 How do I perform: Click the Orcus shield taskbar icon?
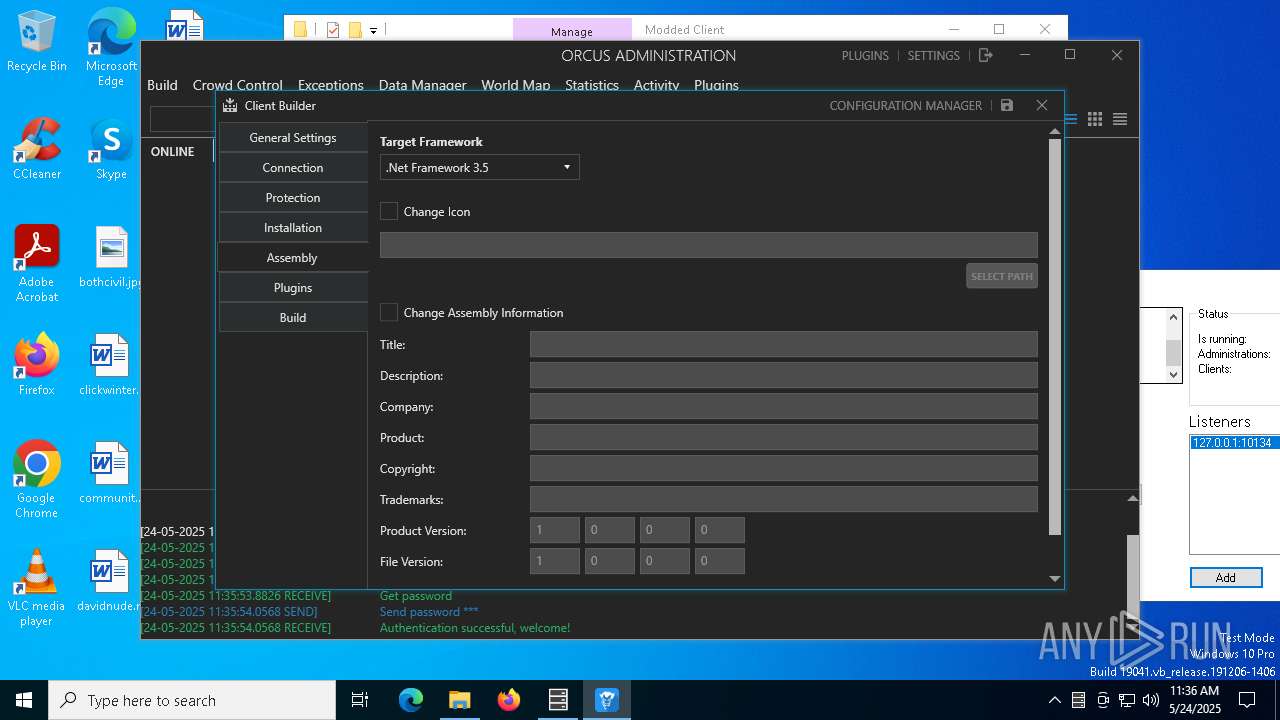coord(607,700)
